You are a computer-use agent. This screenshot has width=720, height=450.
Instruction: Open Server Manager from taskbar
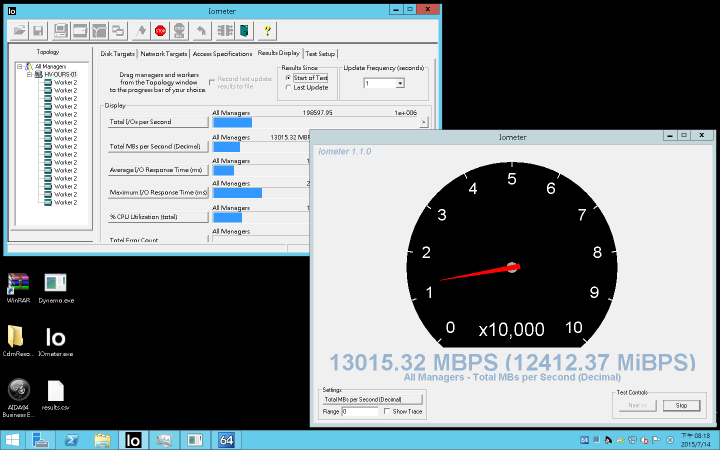(x=40, y=440)
